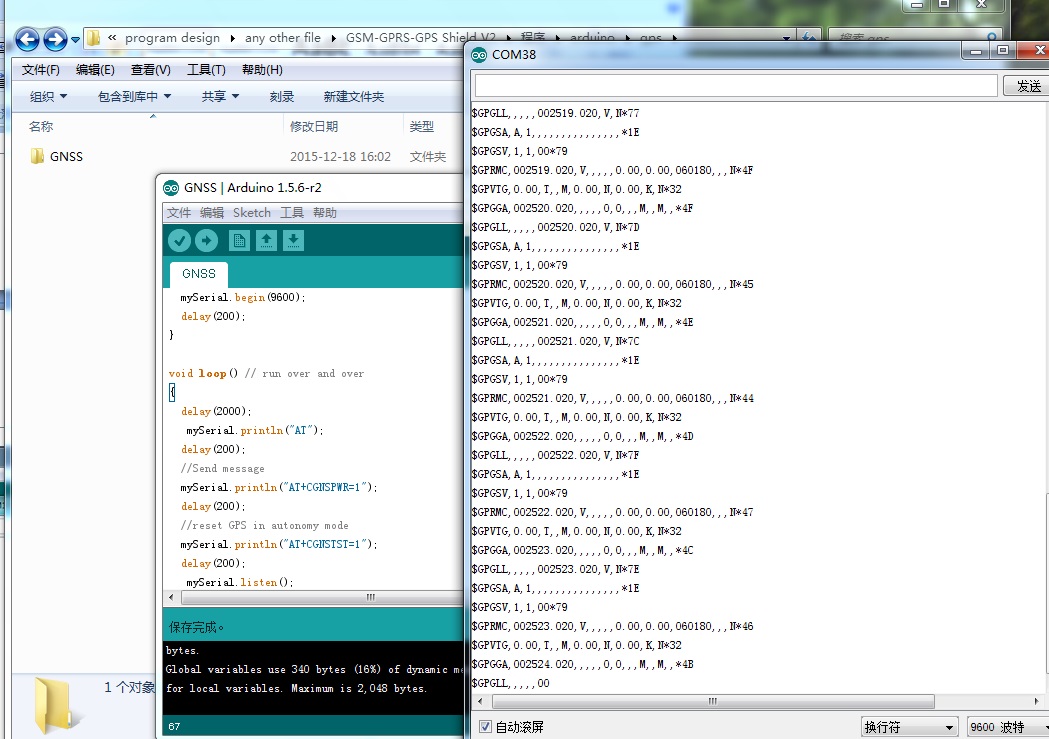1049x739 pixels.
Task: Open the 编辑 menu in Arduino IDE
Action: 212,213
